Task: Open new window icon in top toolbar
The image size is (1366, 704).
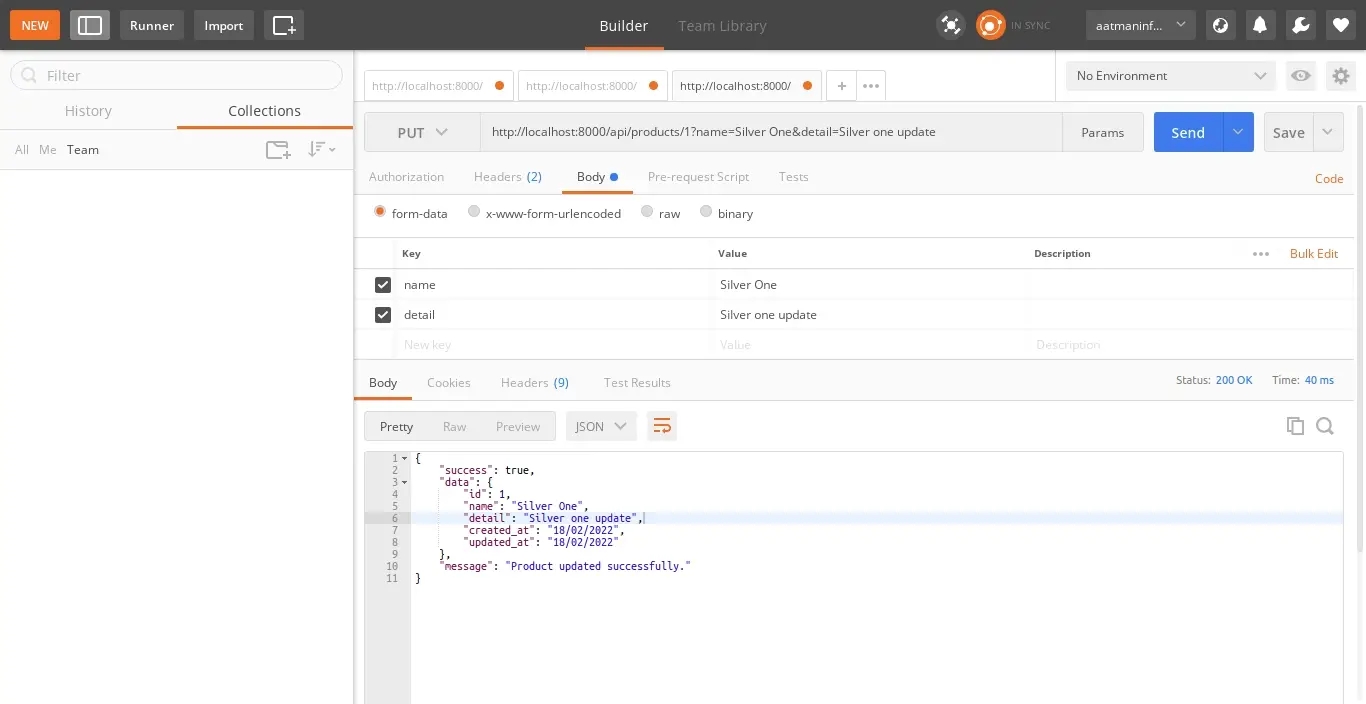Action: pos(284,25)
